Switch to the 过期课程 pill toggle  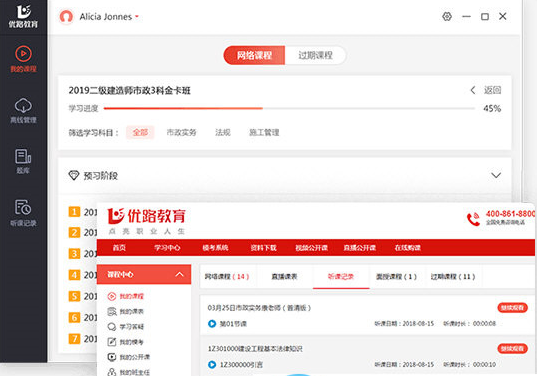(315, 55)
